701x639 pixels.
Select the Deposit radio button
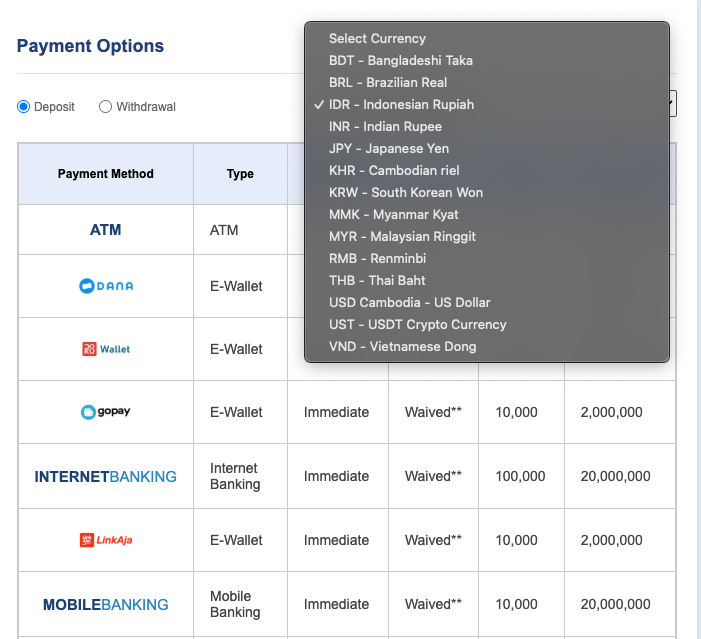tap(24, 107)
